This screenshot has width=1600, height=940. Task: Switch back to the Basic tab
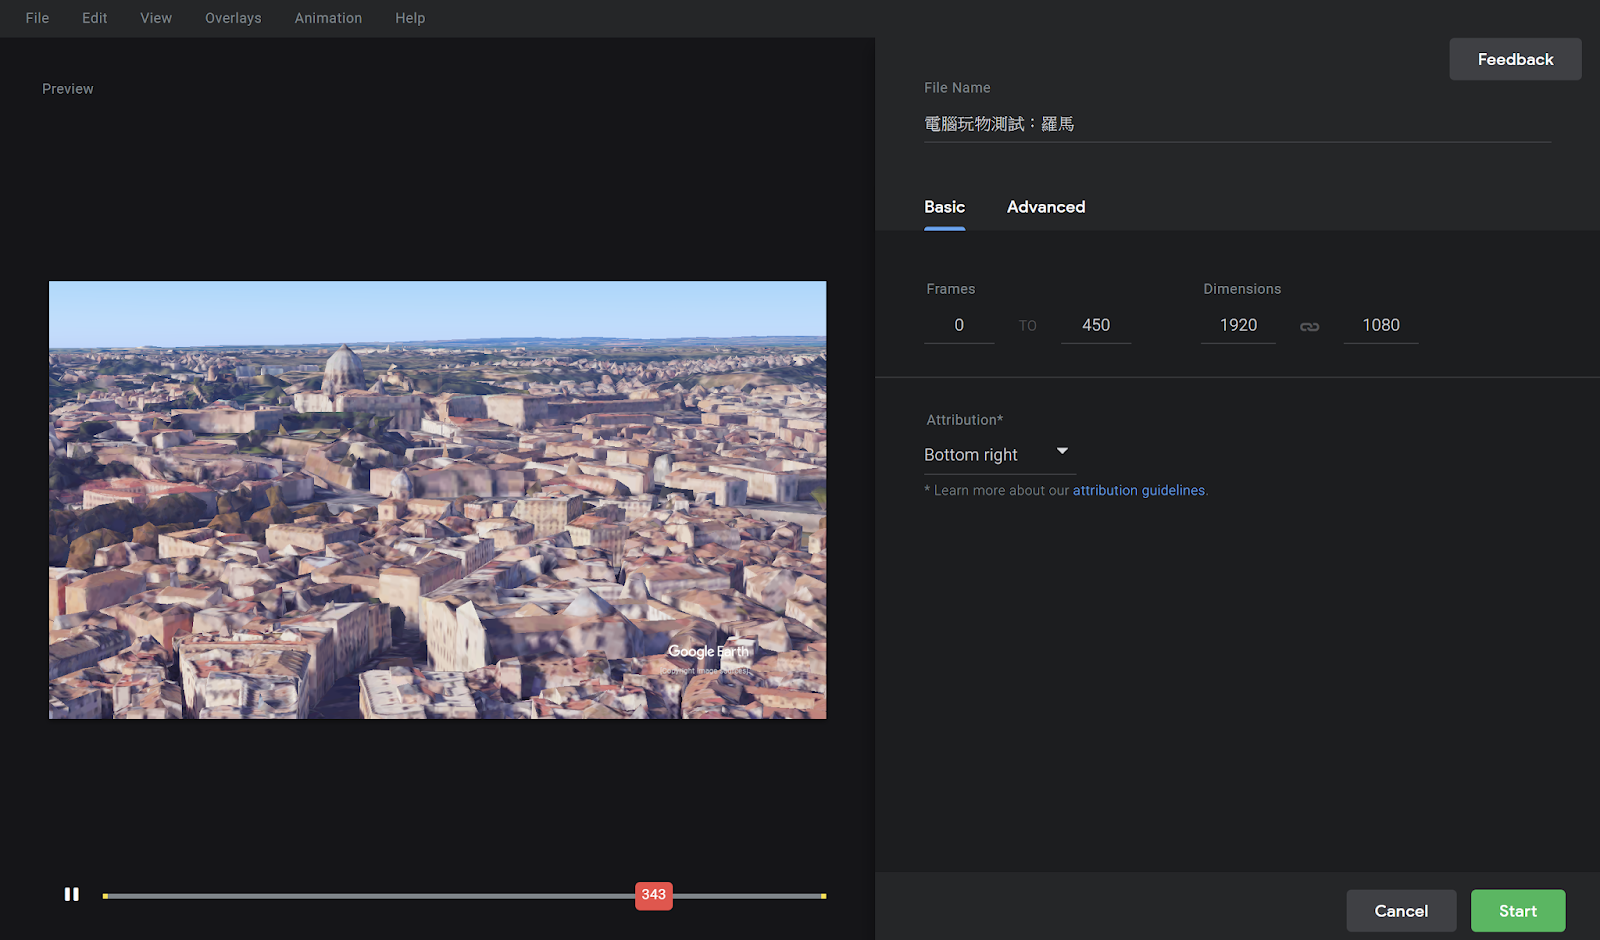(x=944, y=207)
